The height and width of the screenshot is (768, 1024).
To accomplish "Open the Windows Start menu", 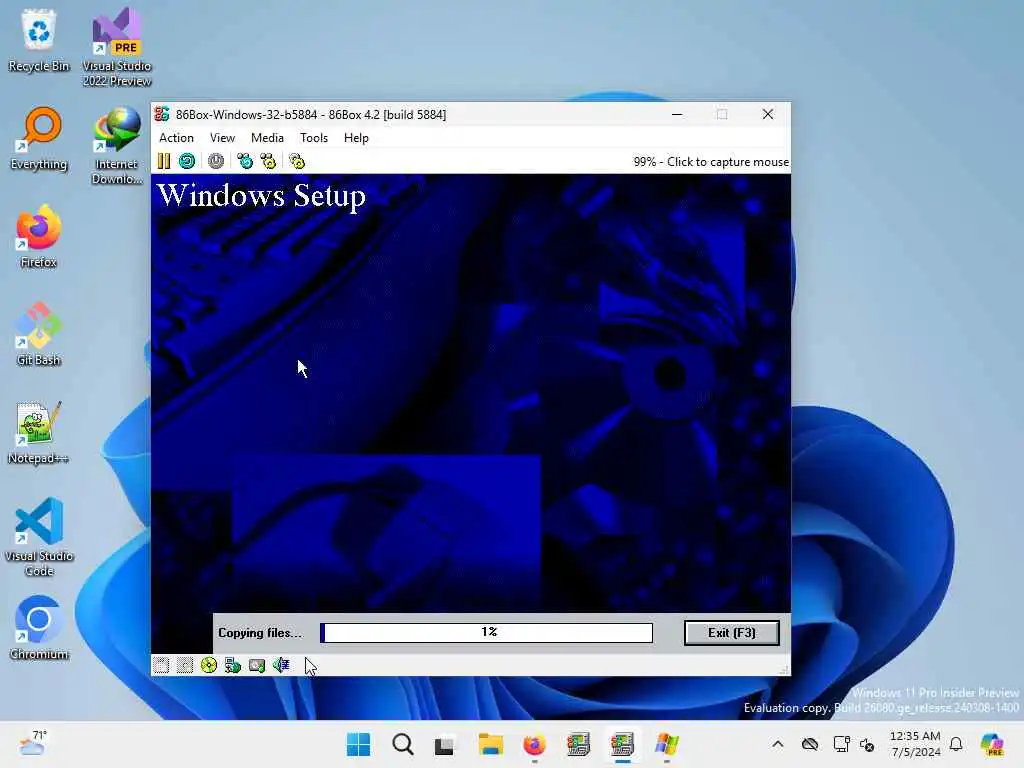I will pyautogui.click(x=359, y=744).
